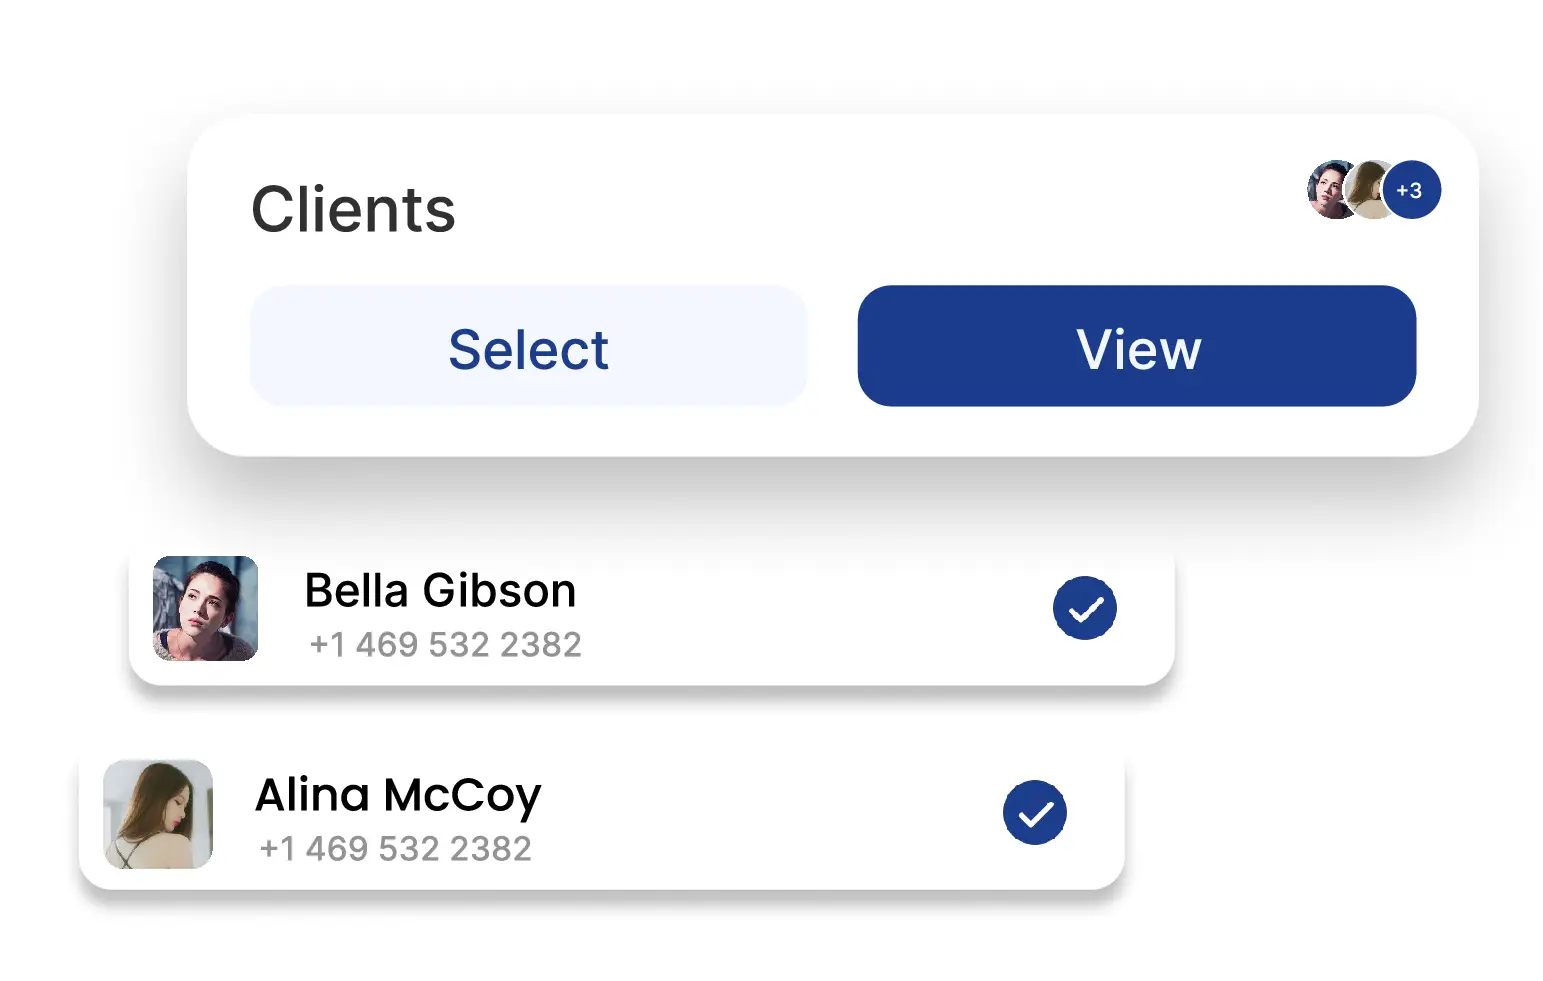This screenshot has height=981, width=1543.
Task: Open Alina McCoy's profile photo
Action: pyautogui.click(x=158, y=813)
